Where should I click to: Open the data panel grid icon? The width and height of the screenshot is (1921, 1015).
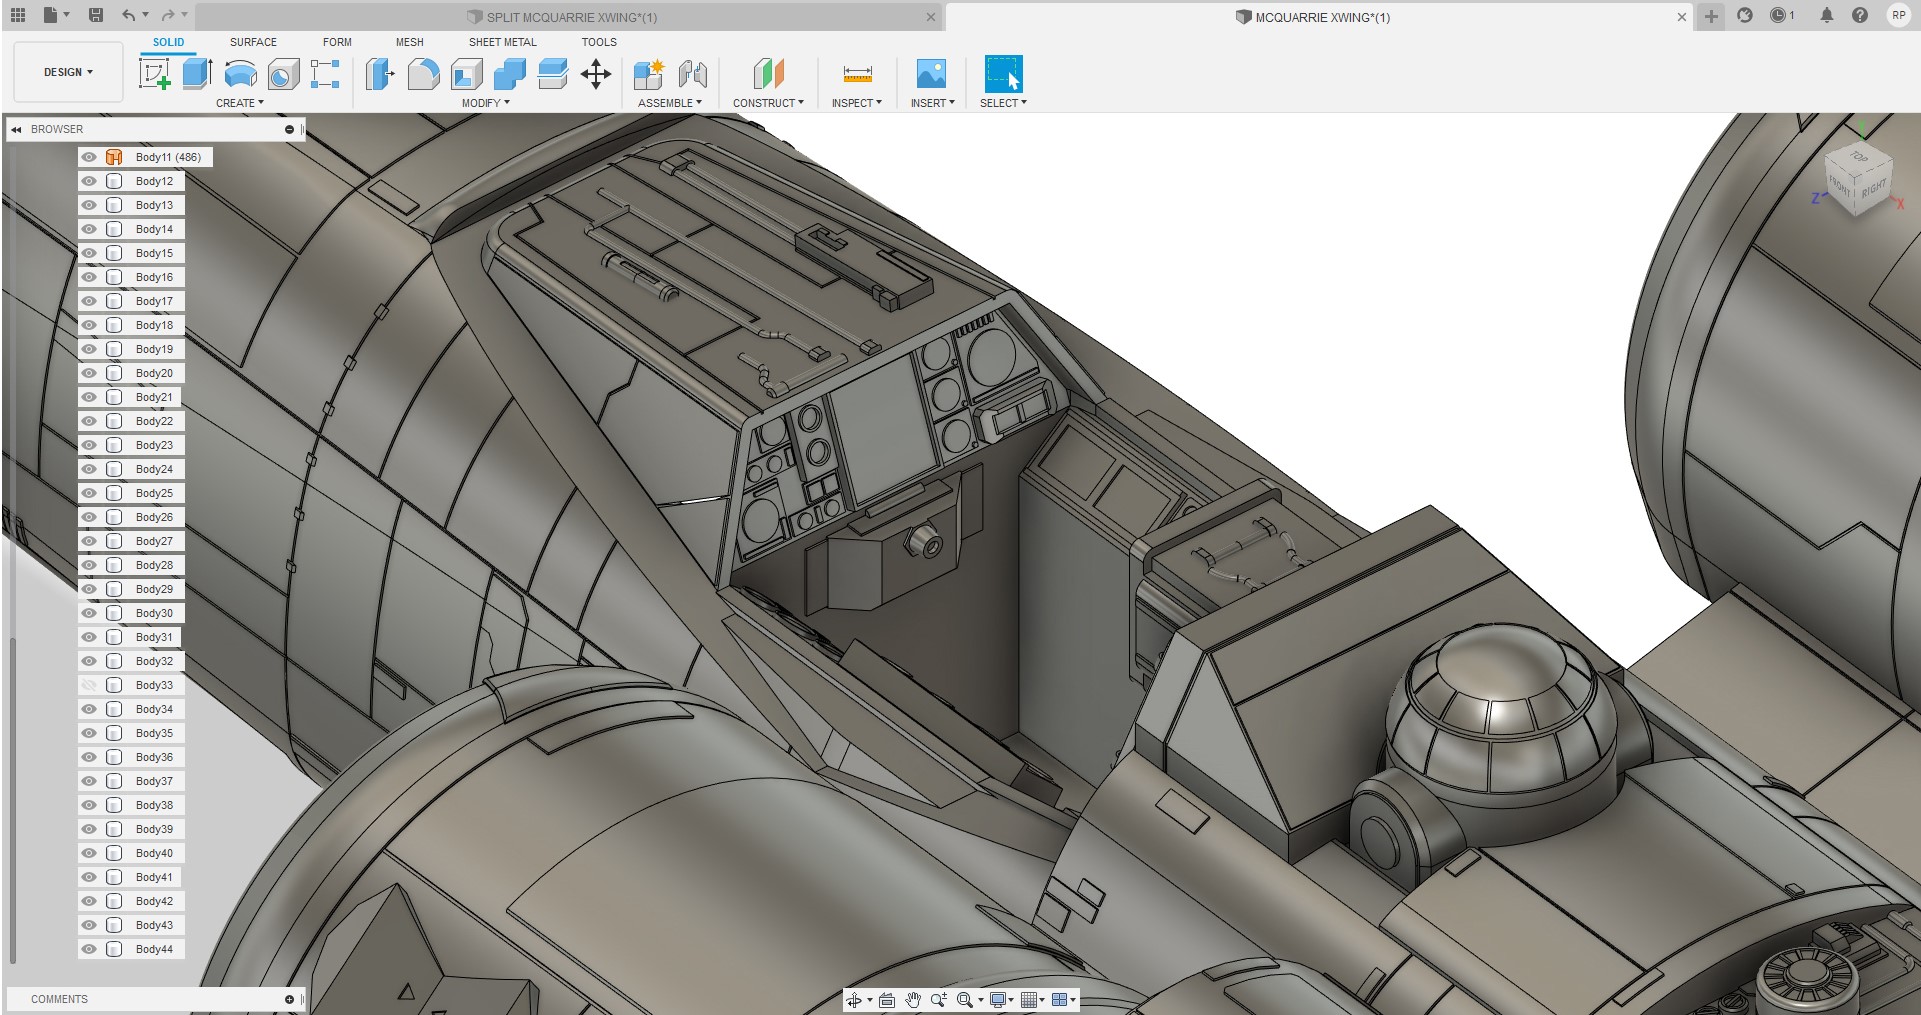(18, 15)
